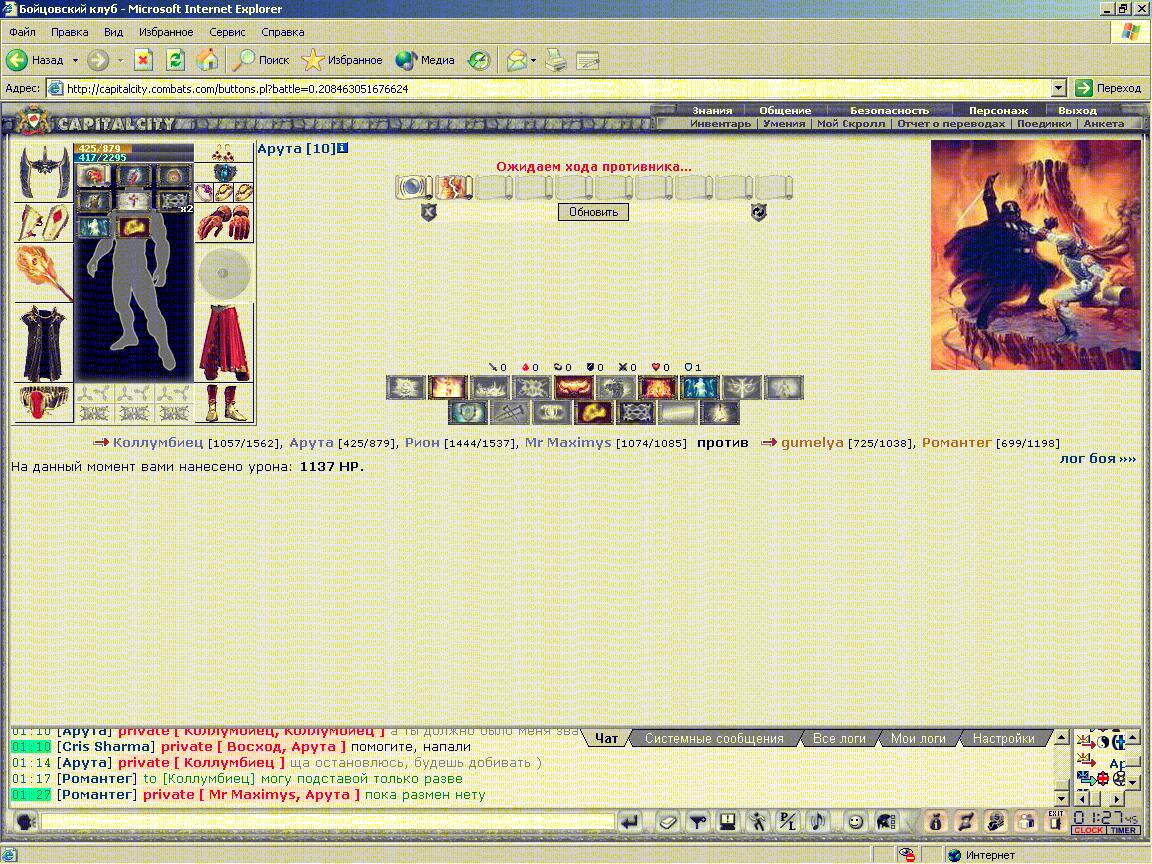Click the first scroll slot with orb

414,187
